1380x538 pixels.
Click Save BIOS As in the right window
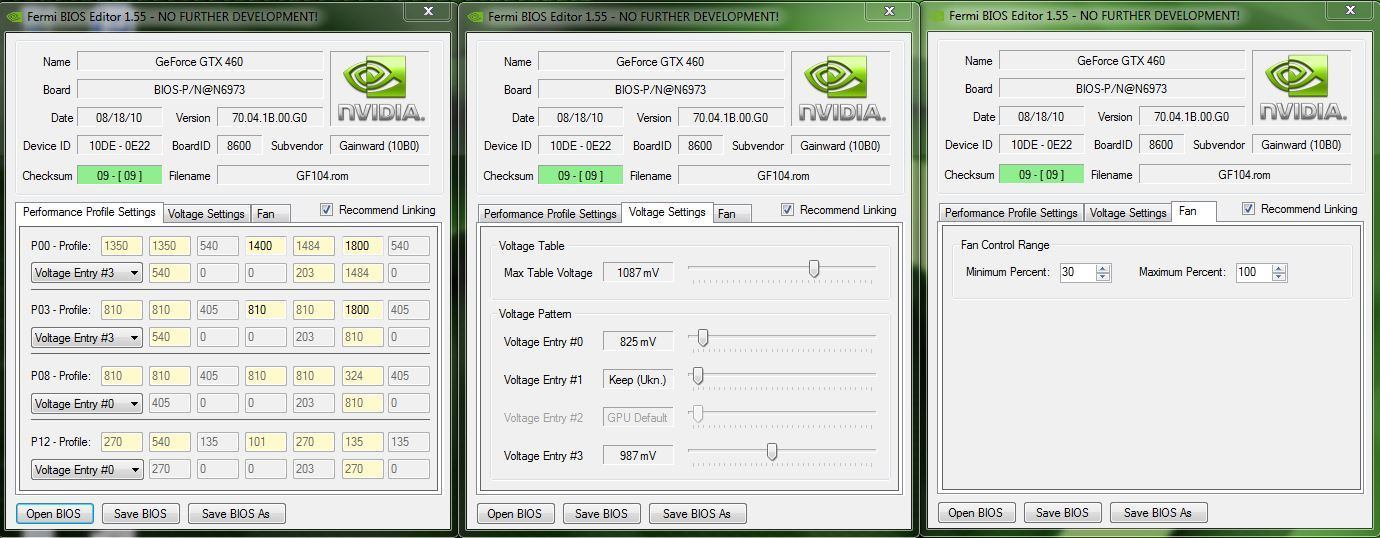[1158, 512]
